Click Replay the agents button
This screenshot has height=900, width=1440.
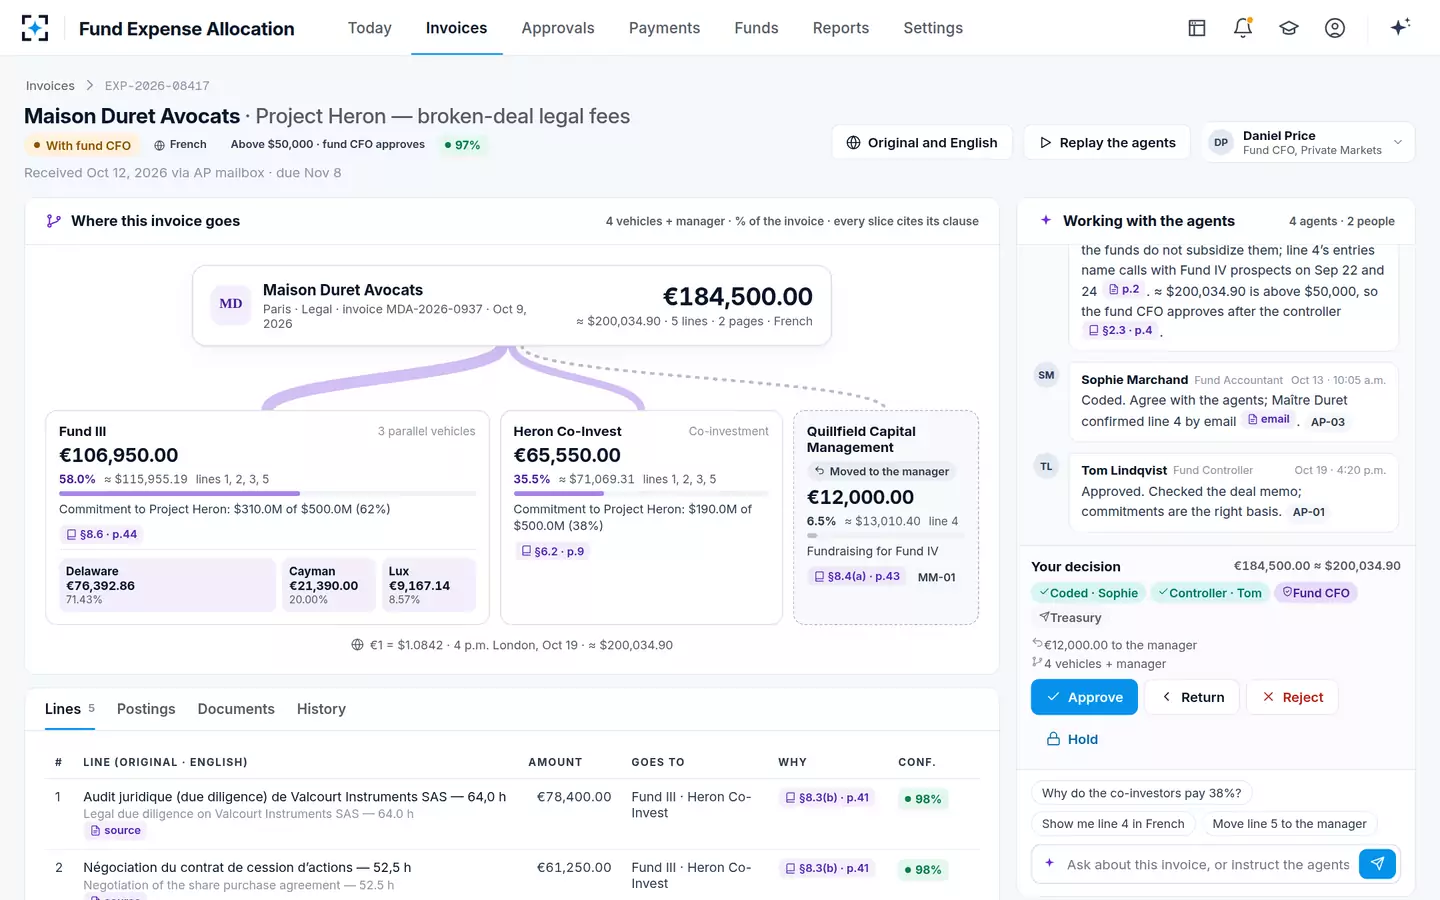pos(1107,143)
